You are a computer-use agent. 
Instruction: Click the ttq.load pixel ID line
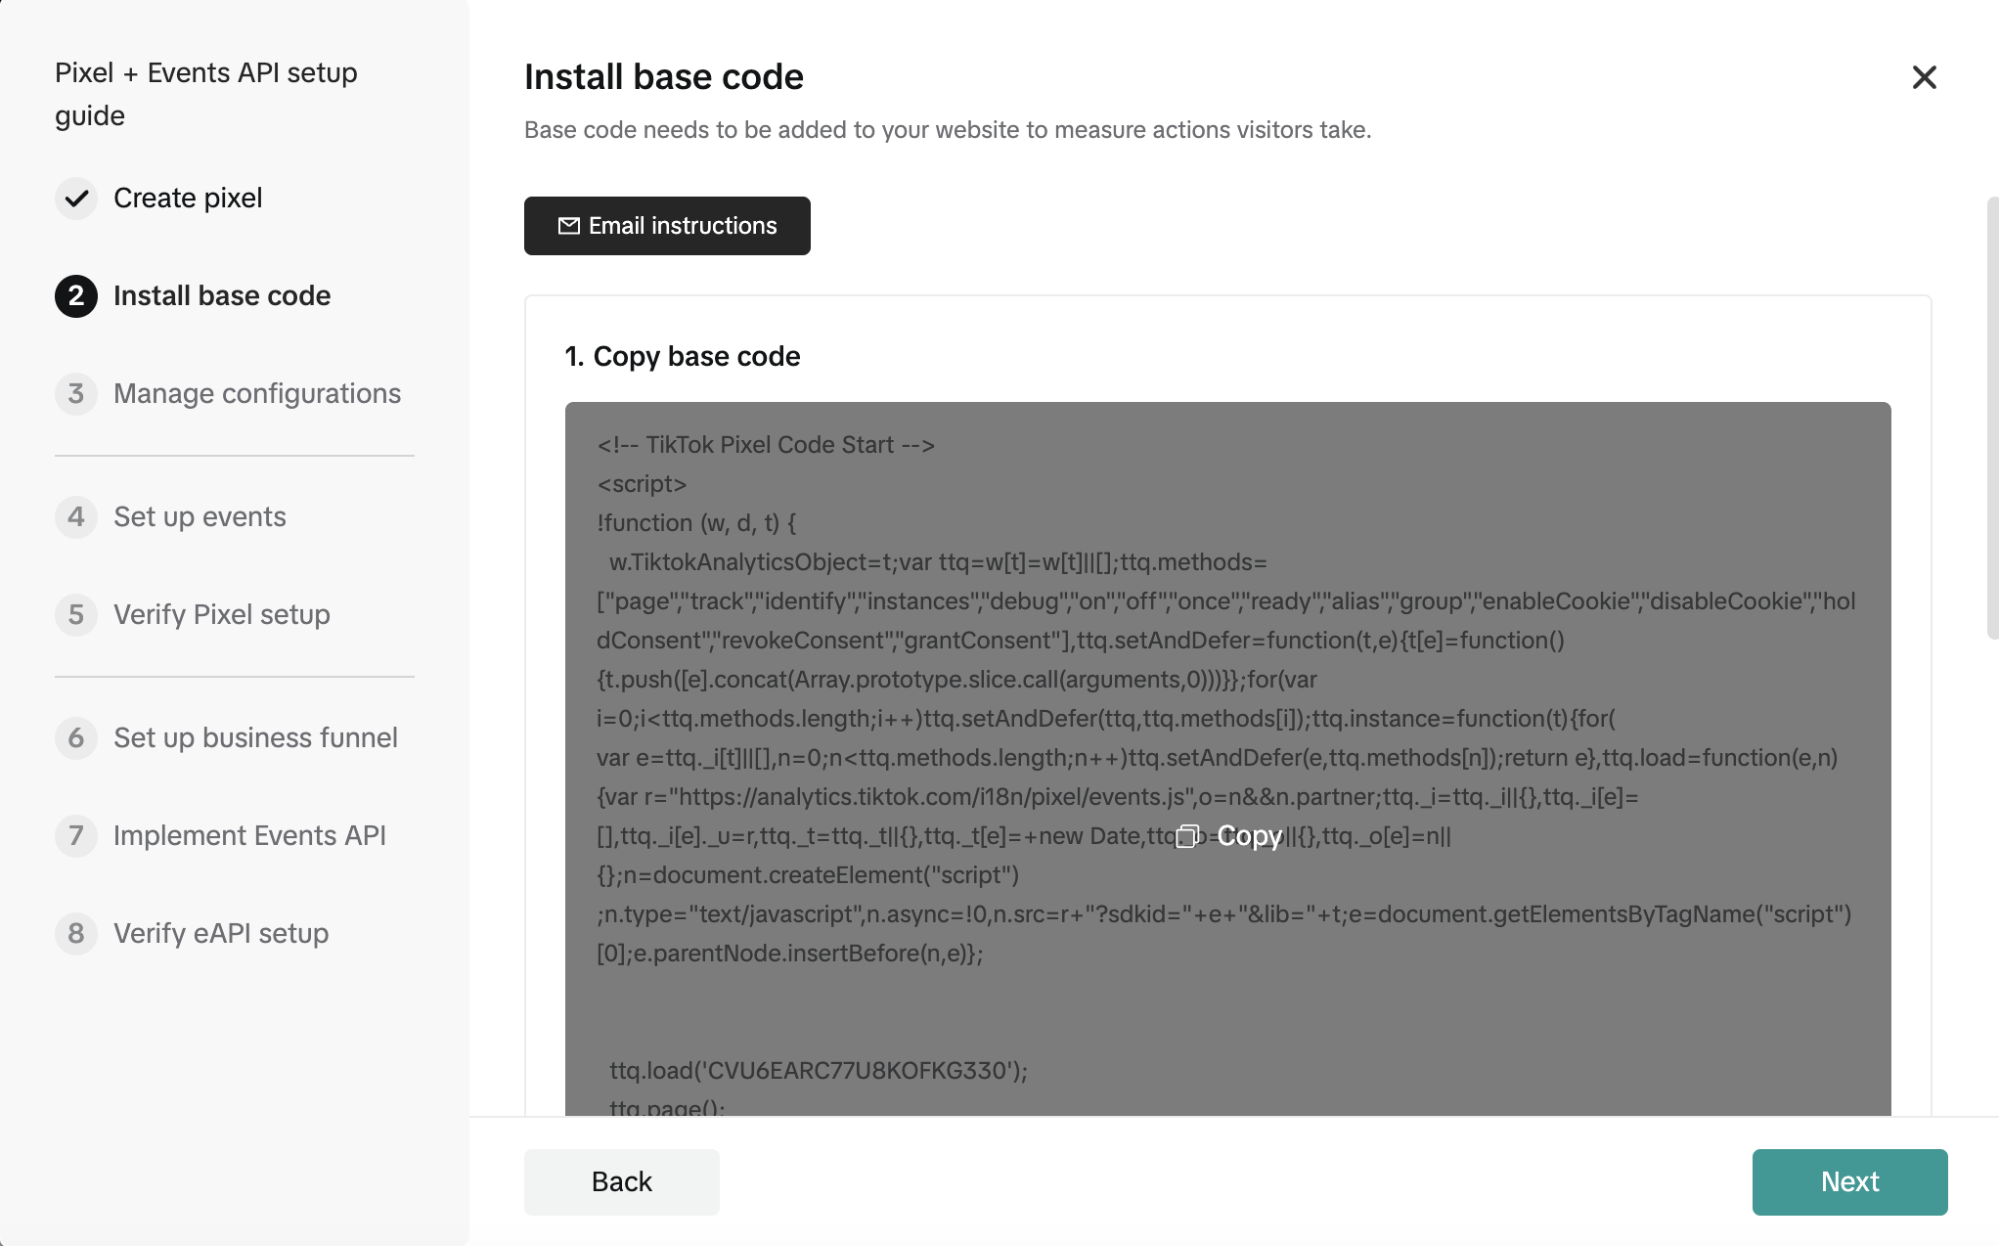818,1070
